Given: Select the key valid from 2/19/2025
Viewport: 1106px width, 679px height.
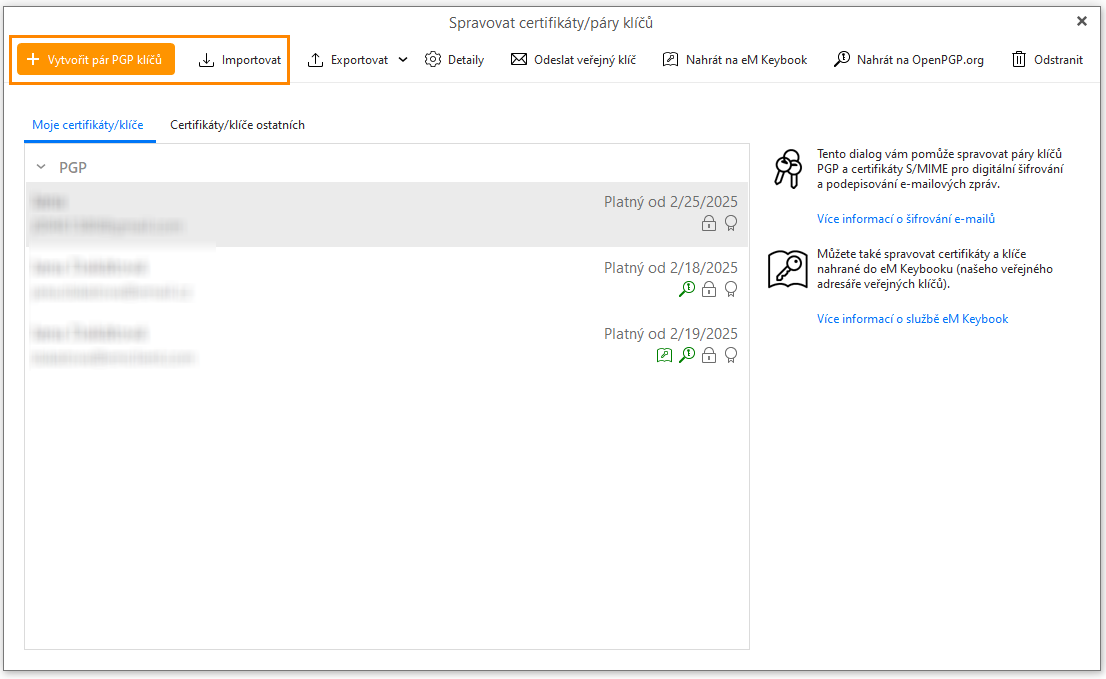Looking at the screenshot, I should pyautogui.click(x=386, y=345).
